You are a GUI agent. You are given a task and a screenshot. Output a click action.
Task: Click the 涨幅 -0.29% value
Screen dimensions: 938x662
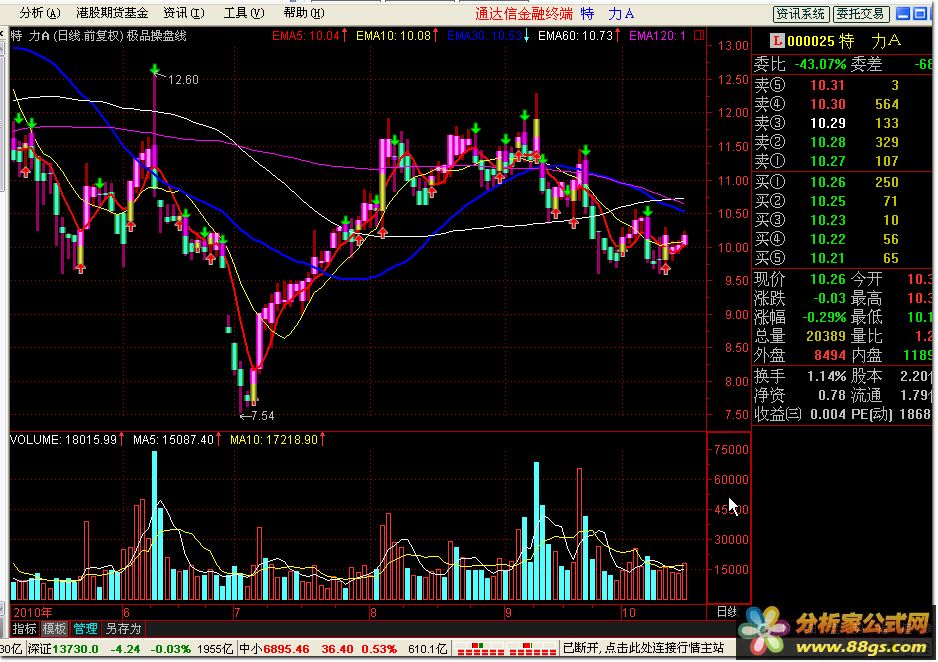tap(824, 318)
